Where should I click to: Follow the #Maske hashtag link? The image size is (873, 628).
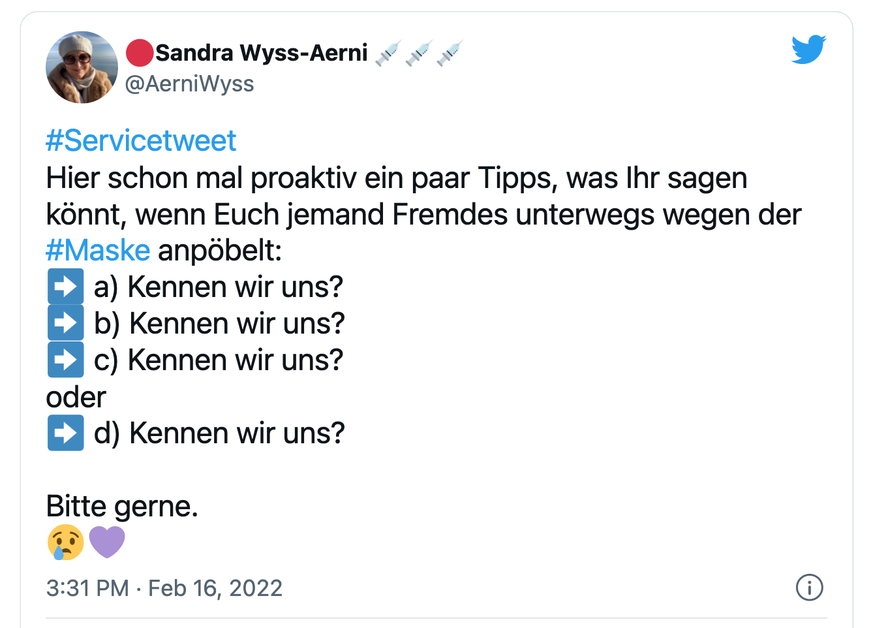click(98, 250)
